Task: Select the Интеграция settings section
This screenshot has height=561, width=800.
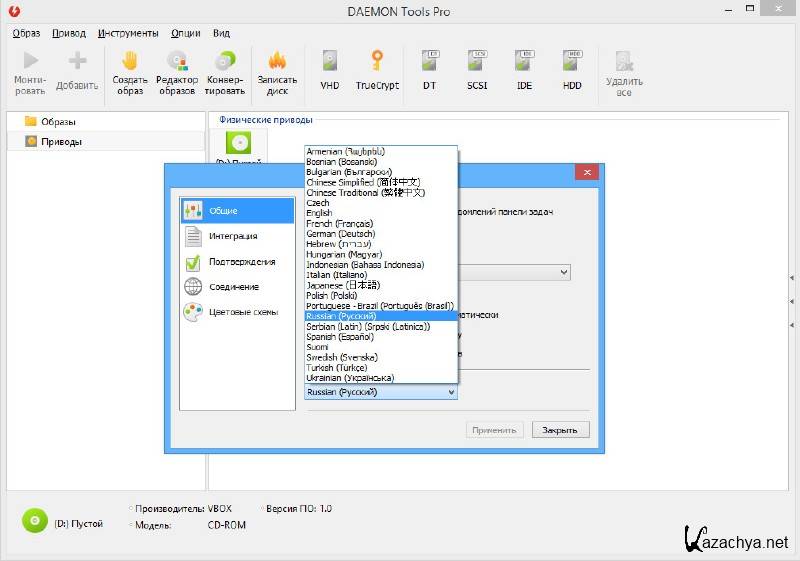Action: coord(233,236)
